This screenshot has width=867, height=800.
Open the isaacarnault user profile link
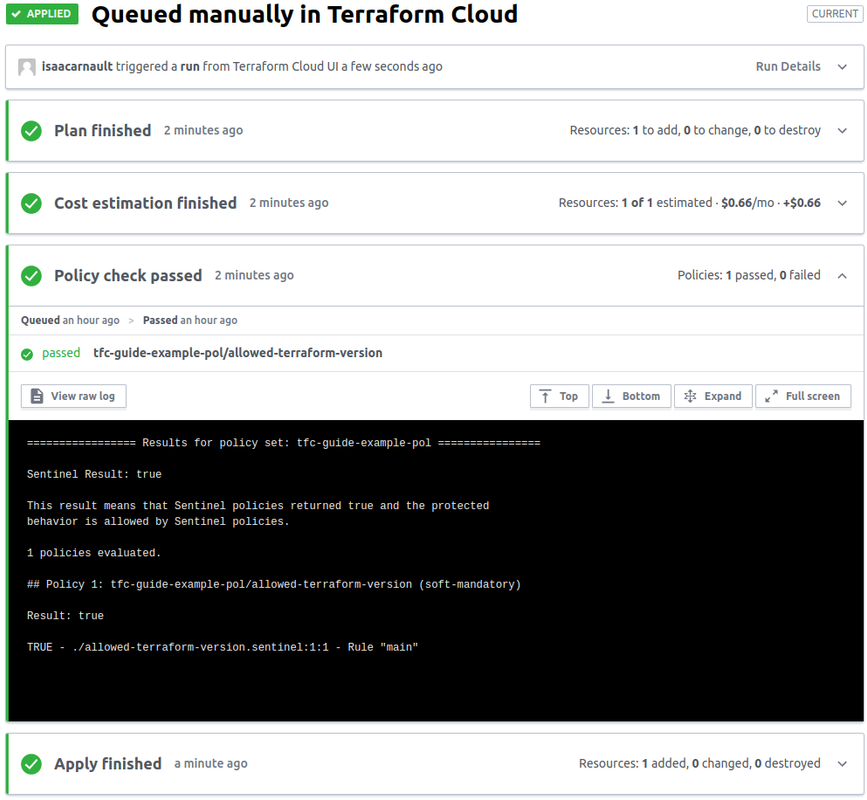coord(77,66)
